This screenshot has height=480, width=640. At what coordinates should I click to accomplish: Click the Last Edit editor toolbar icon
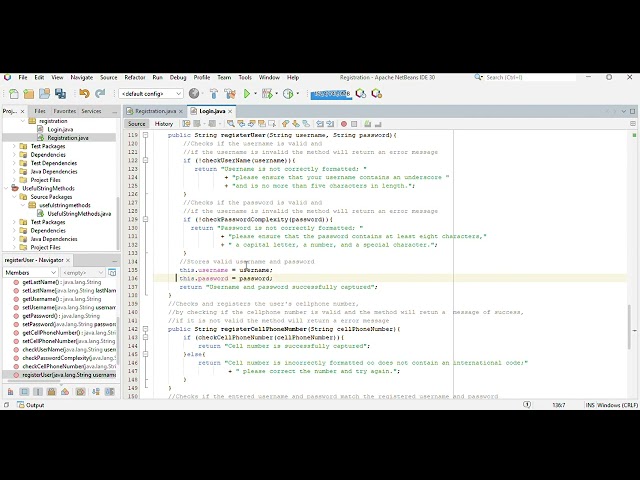[x=186, y=124]
